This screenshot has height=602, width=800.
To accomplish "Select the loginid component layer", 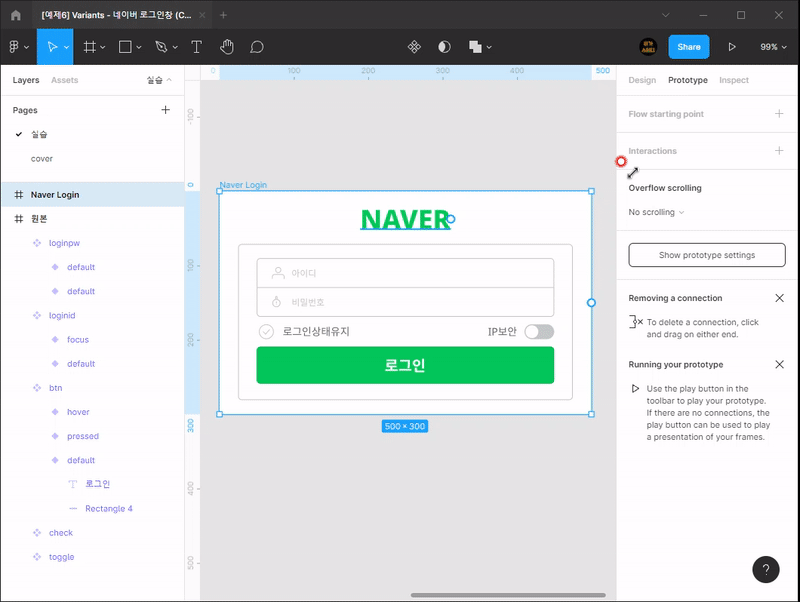I will tap(92, 315).
